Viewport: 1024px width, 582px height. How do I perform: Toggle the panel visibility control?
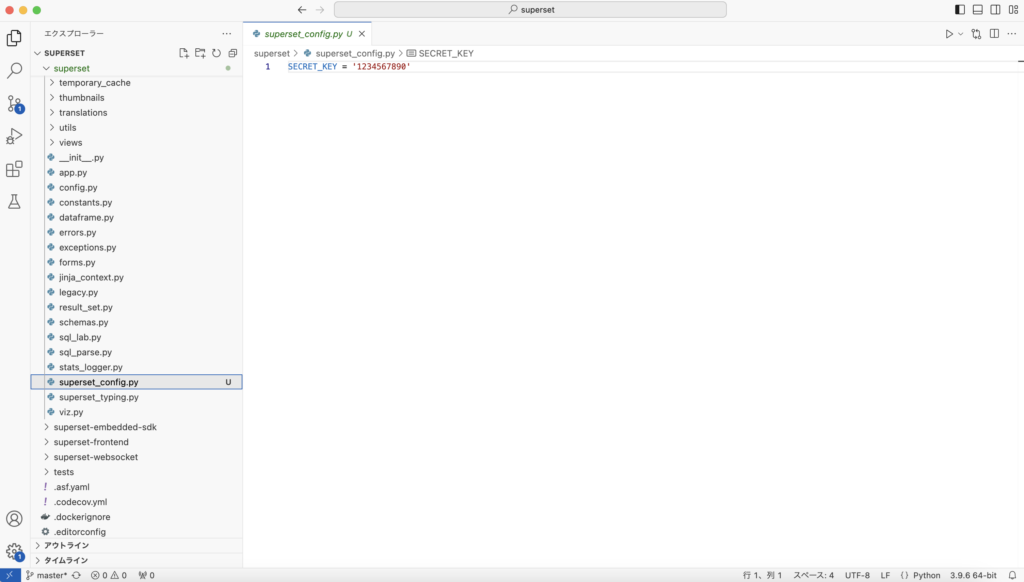point(976,9)
